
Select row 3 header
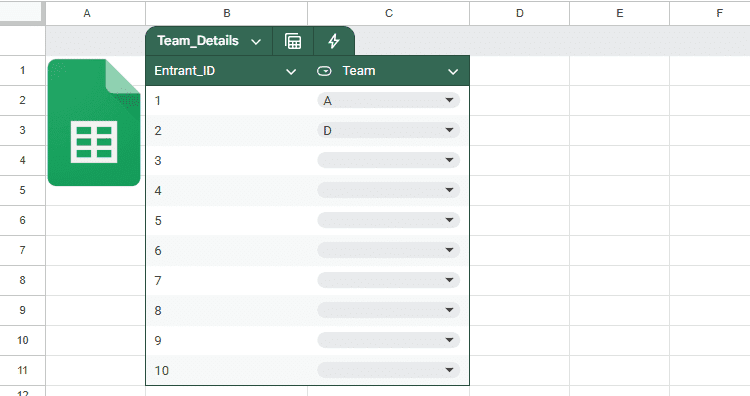tap(22, 131)
